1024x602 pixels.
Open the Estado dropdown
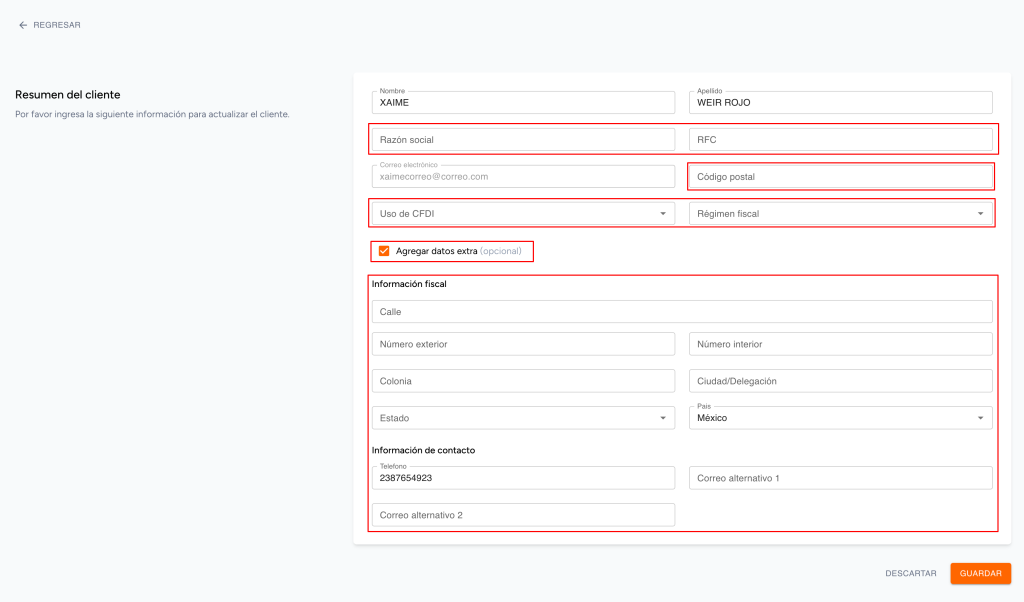(x=523, y=418)
